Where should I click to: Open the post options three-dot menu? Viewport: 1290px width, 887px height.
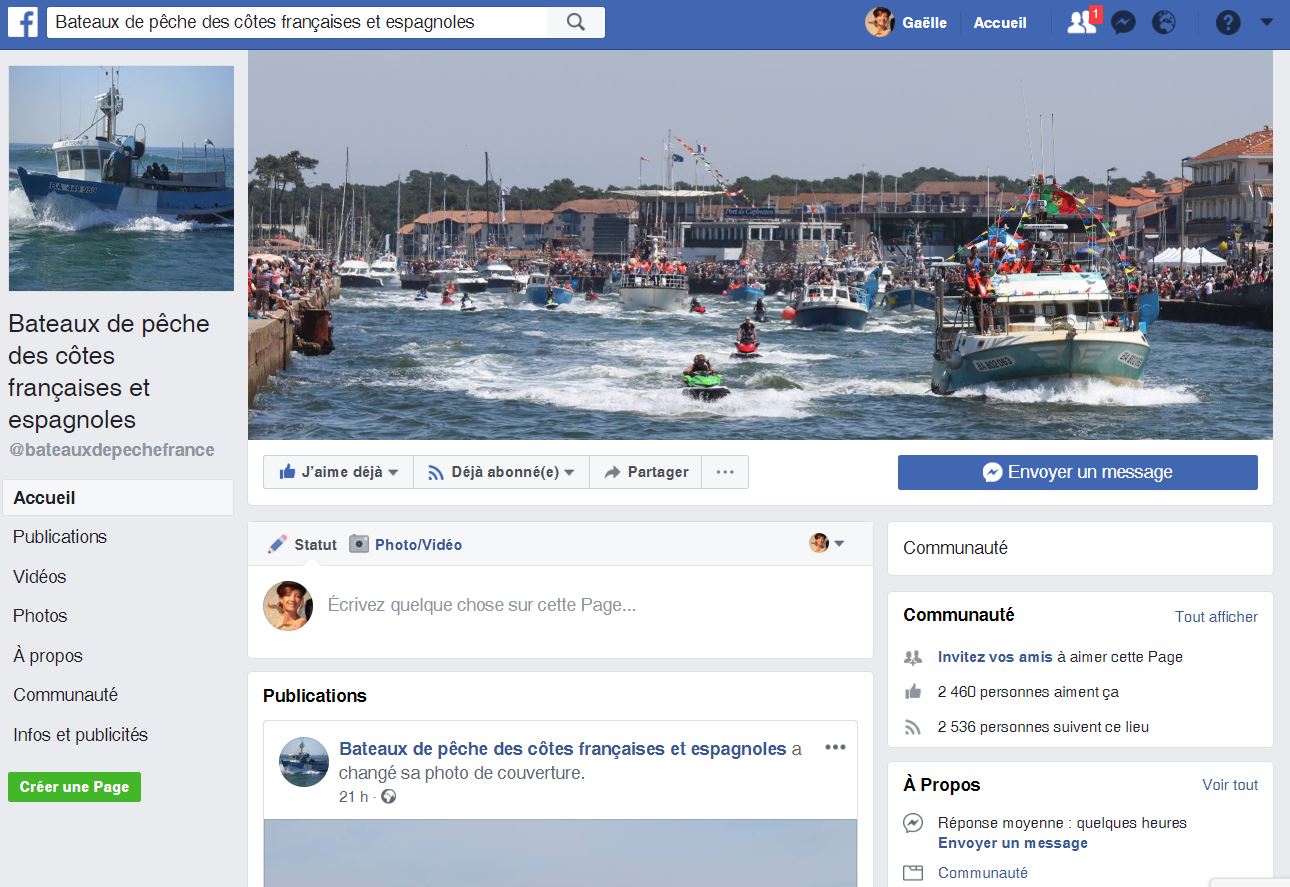point(835,748)
